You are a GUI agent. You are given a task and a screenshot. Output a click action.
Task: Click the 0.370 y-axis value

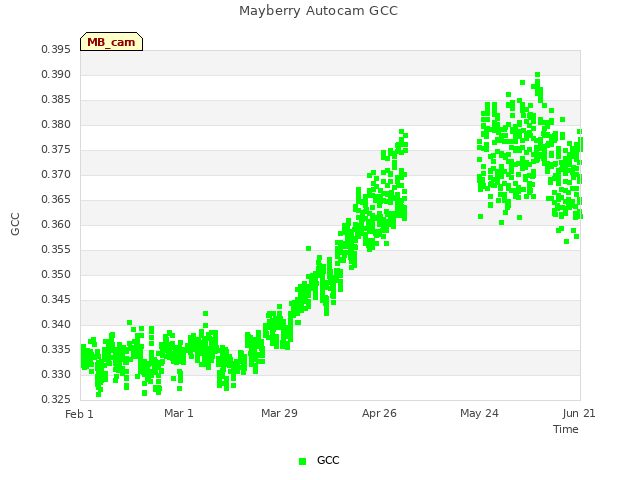pos(56,174)
